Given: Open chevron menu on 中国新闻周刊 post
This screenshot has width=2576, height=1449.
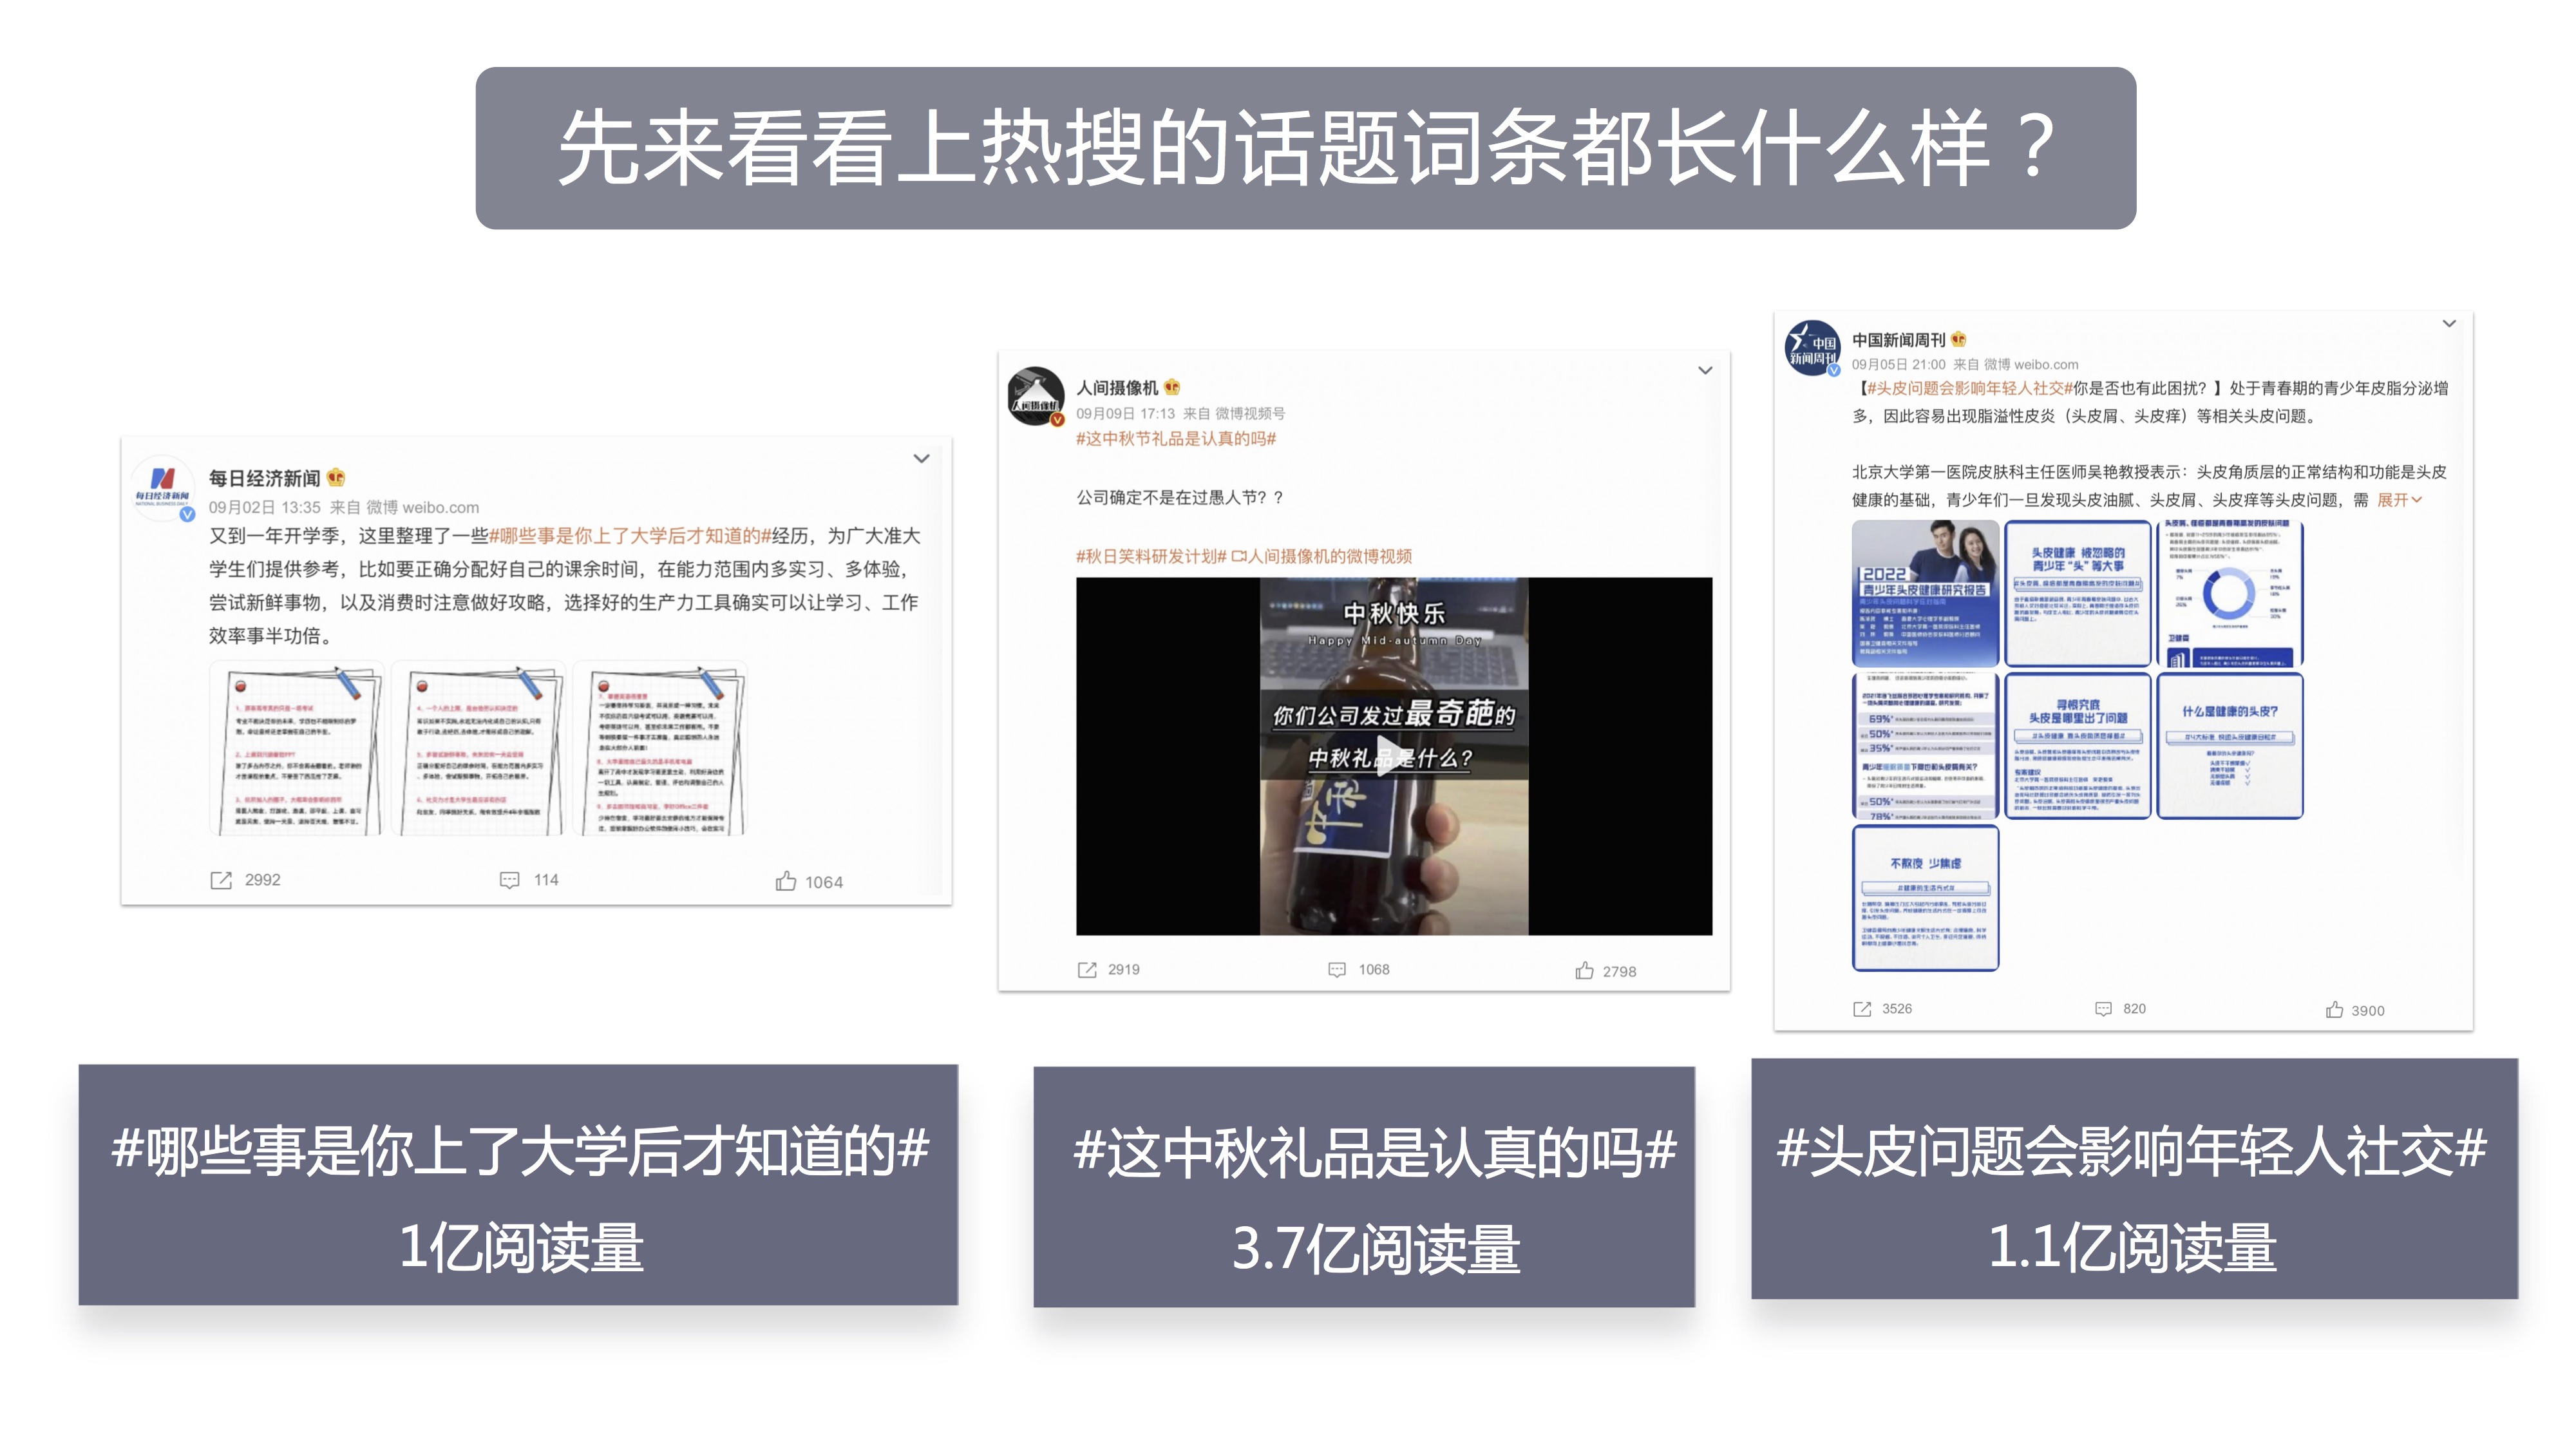Looking at the screenshot, I should pos(2449,324).
